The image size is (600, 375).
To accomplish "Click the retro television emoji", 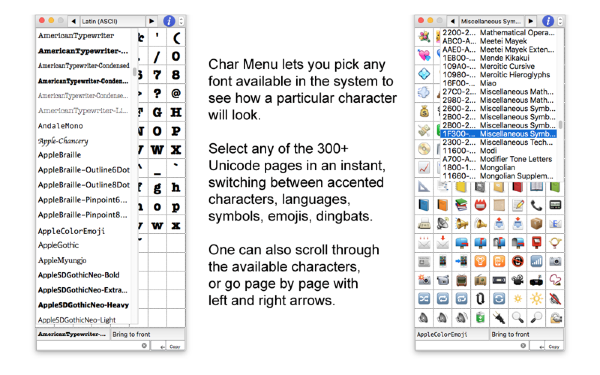I will click(x=461, y=280).
